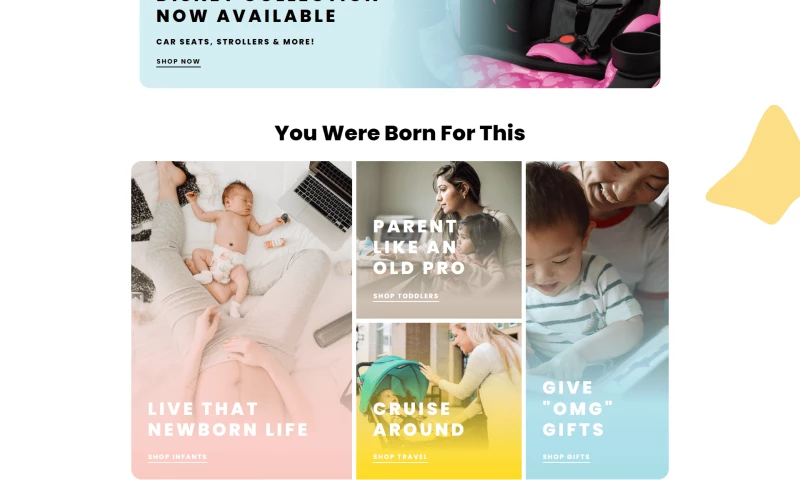Image resolution: width=800 pixels, height=480 pixels.
Task: Click the You Were Born For This heading
Action: click(x=399, y=133)
